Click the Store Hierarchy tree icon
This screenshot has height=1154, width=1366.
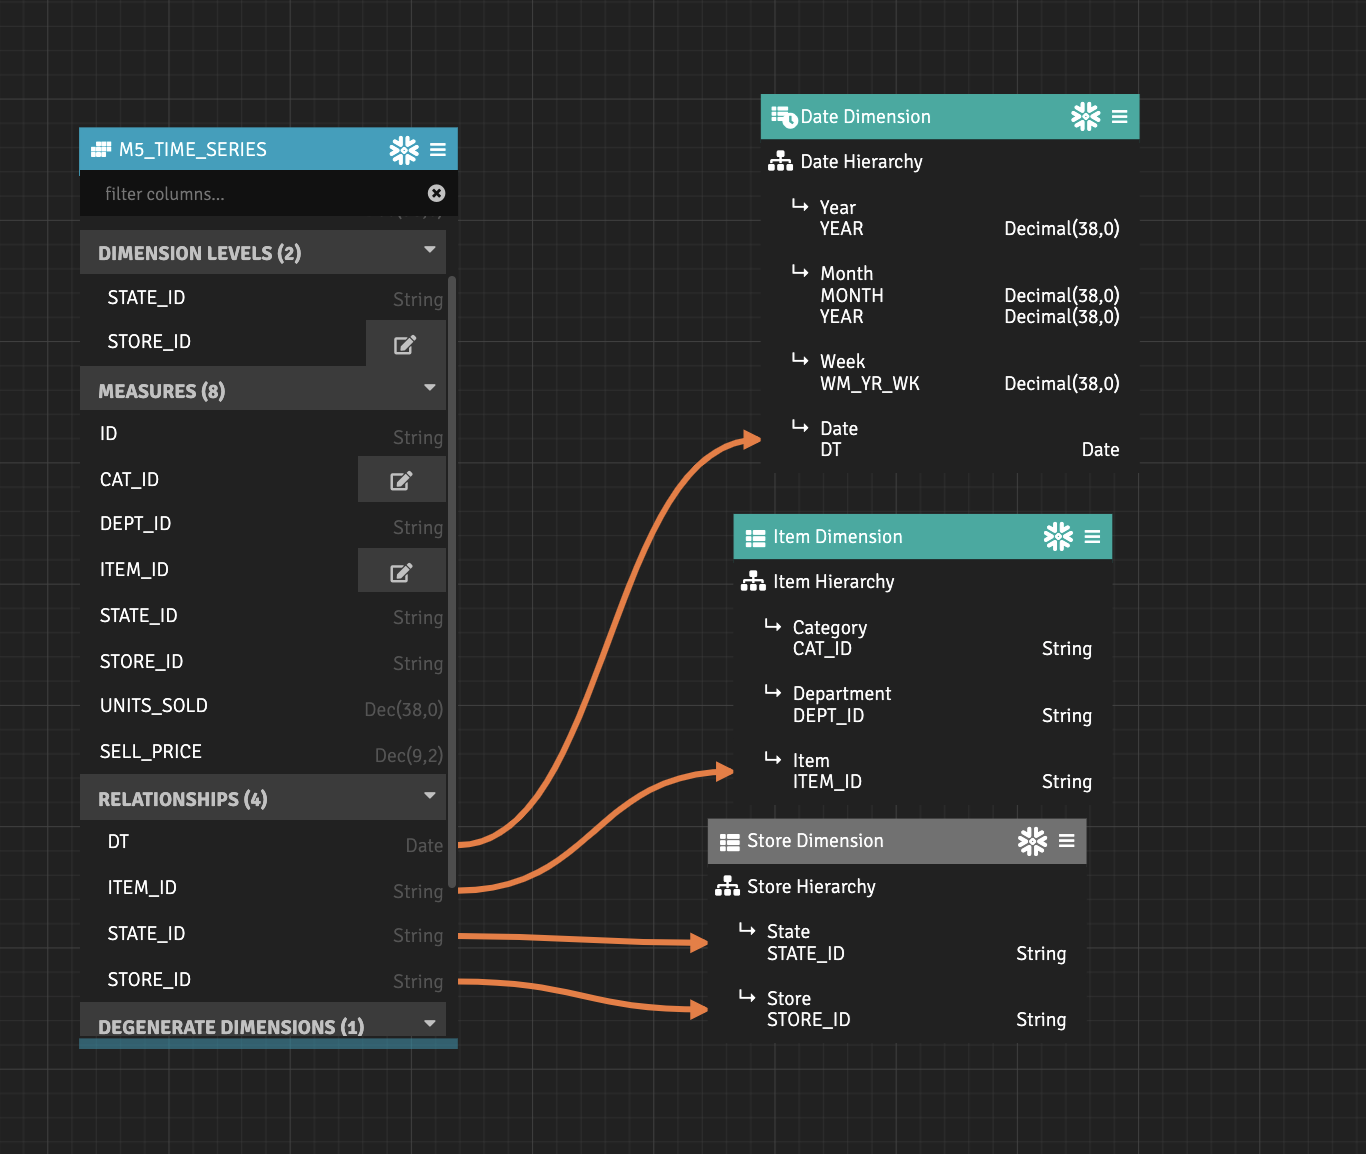727,886
